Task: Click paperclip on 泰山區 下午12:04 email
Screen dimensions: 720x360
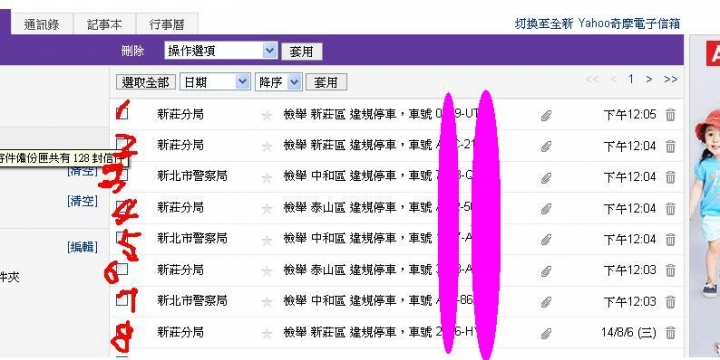Action: tap(546, 209)
